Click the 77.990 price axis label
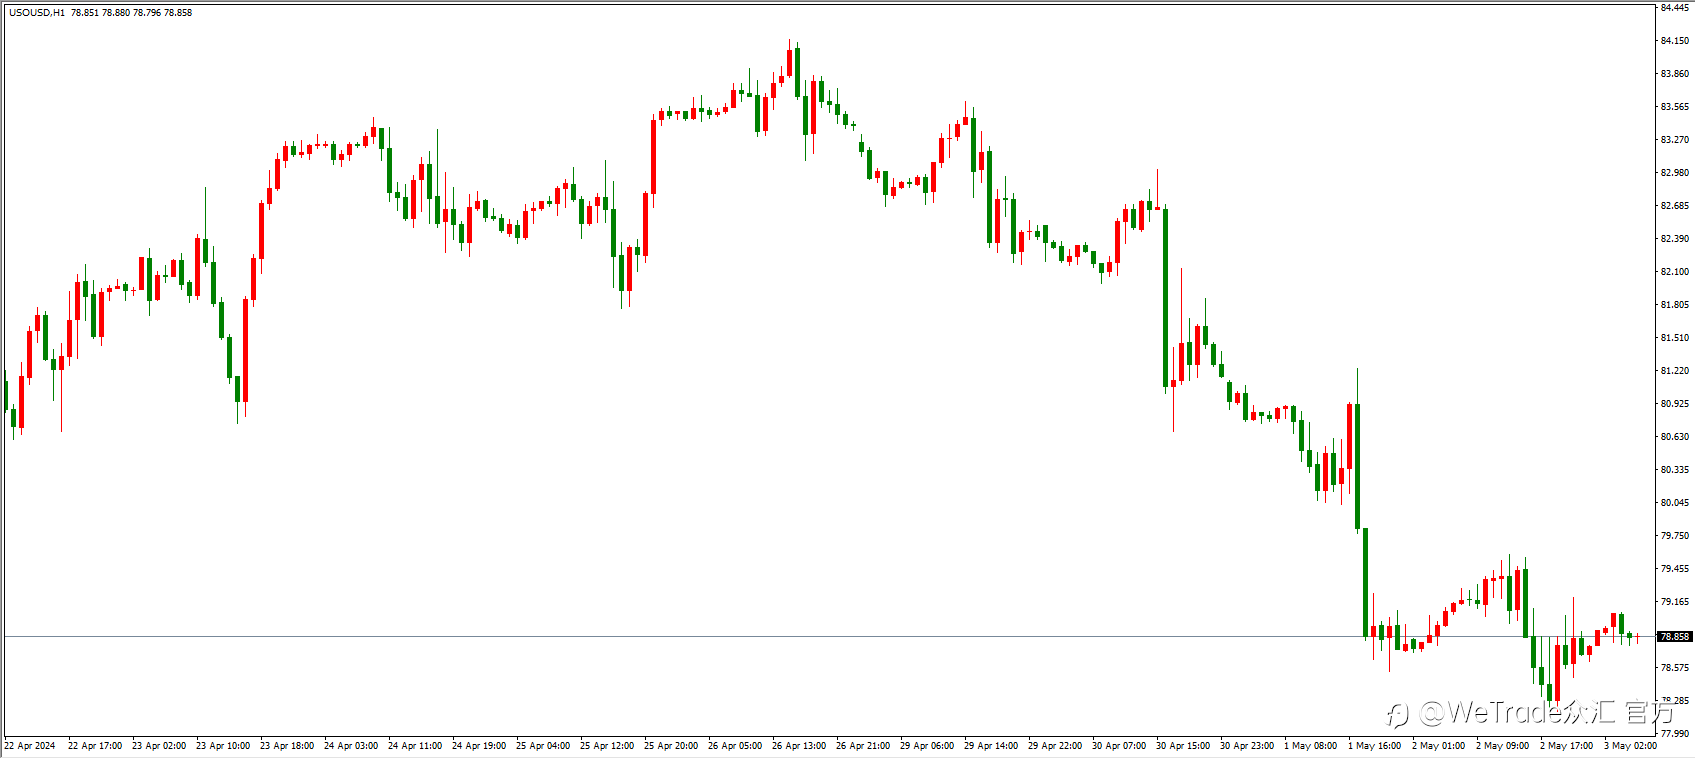Image resolution: width=1695 pixels, height=759 pixels. pos(1675,734)
